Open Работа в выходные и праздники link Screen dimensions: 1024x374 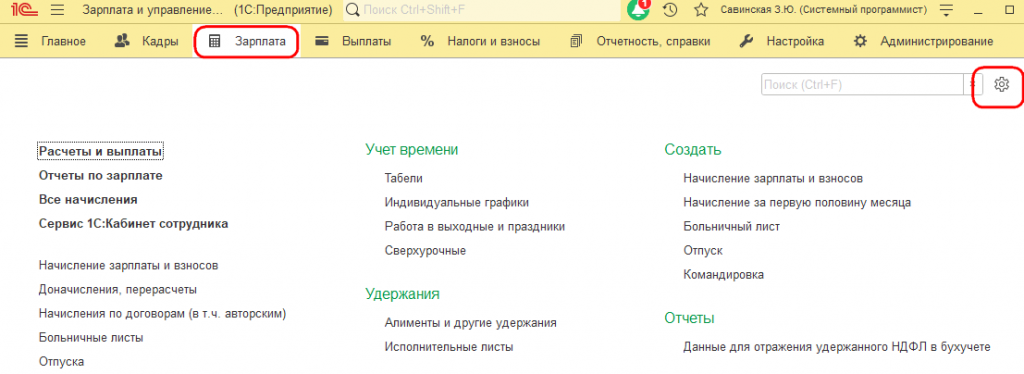[x=475, y=226]
